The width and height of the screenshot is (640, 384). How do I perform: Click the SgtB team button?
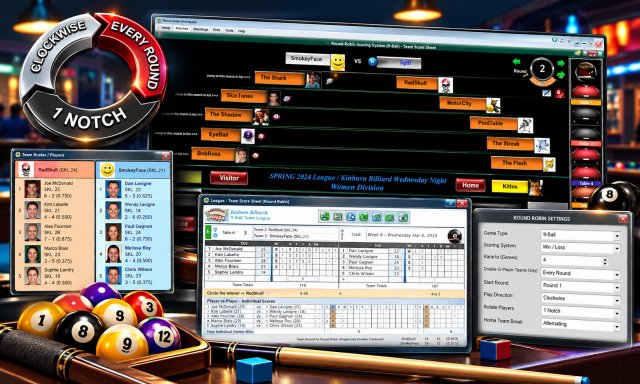[400, 62]
